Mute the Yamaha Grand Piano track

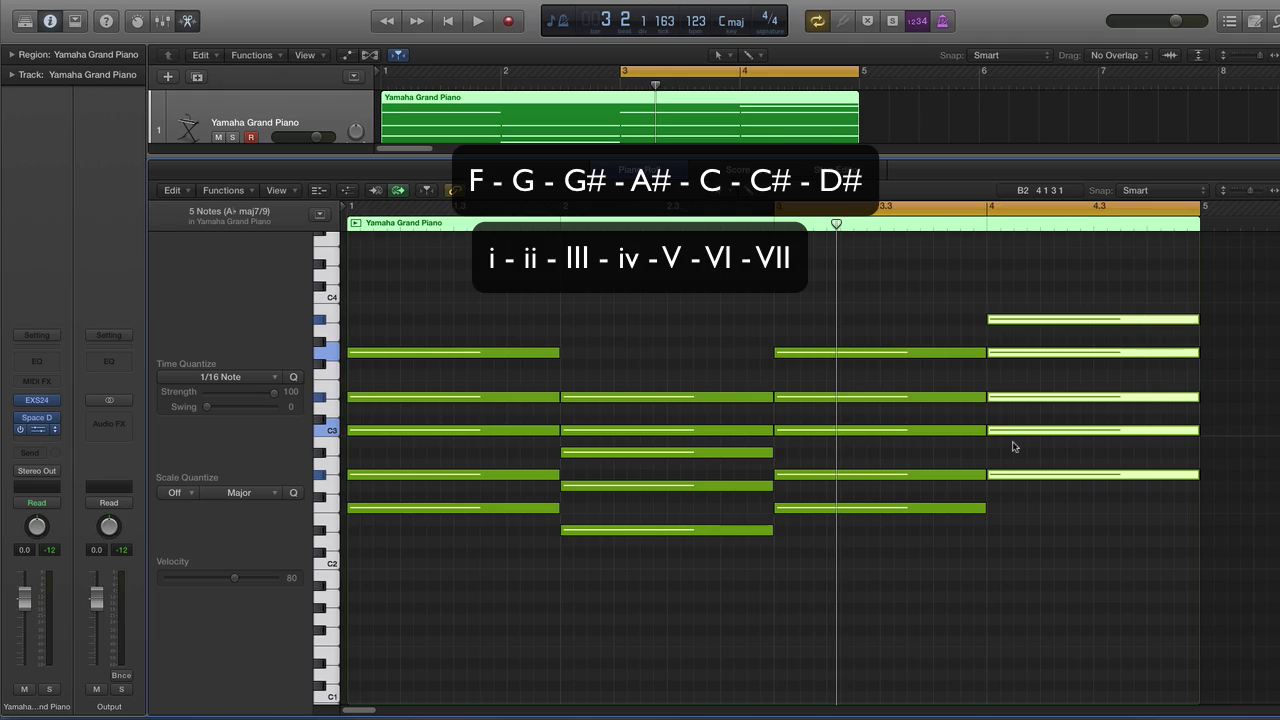tap(218, 137)
